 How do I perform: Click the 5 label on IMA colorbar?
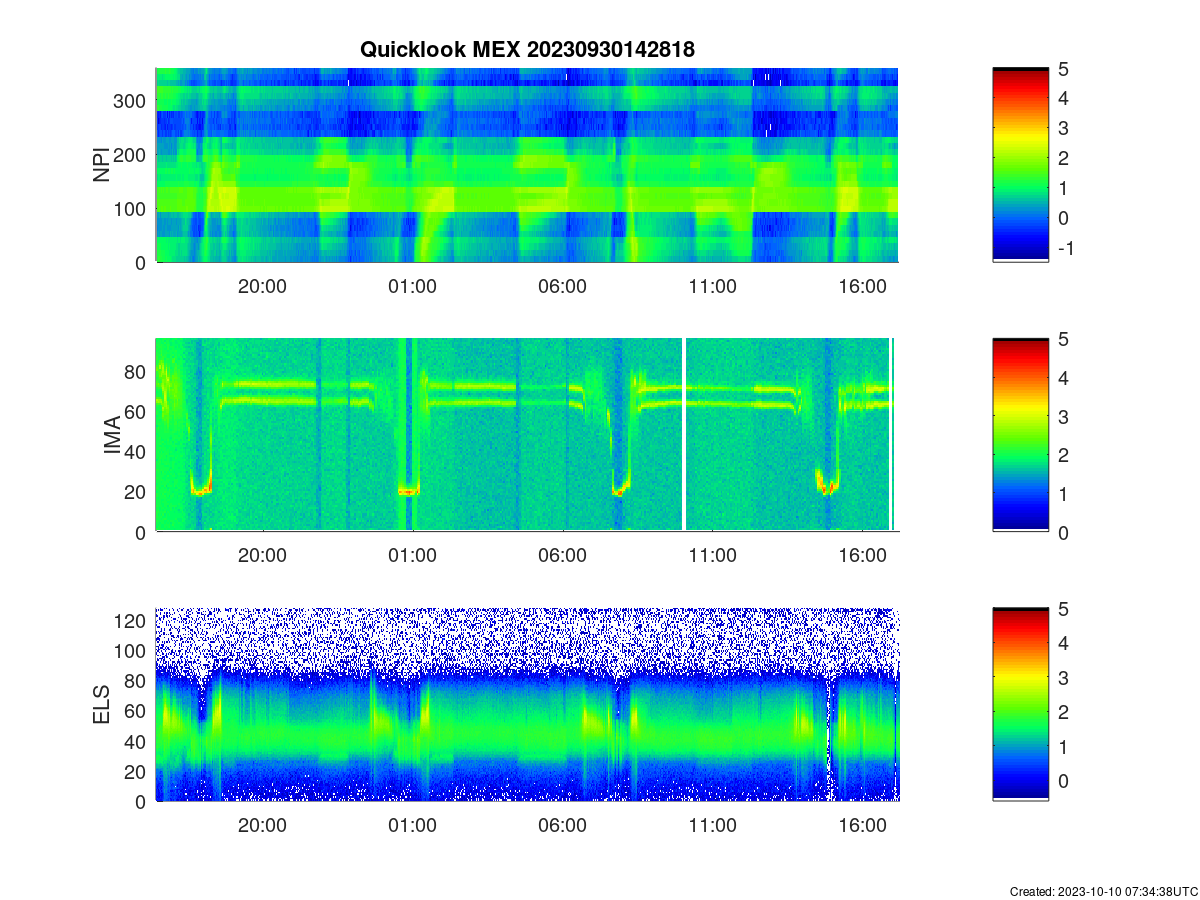[x=1063, y=339]
